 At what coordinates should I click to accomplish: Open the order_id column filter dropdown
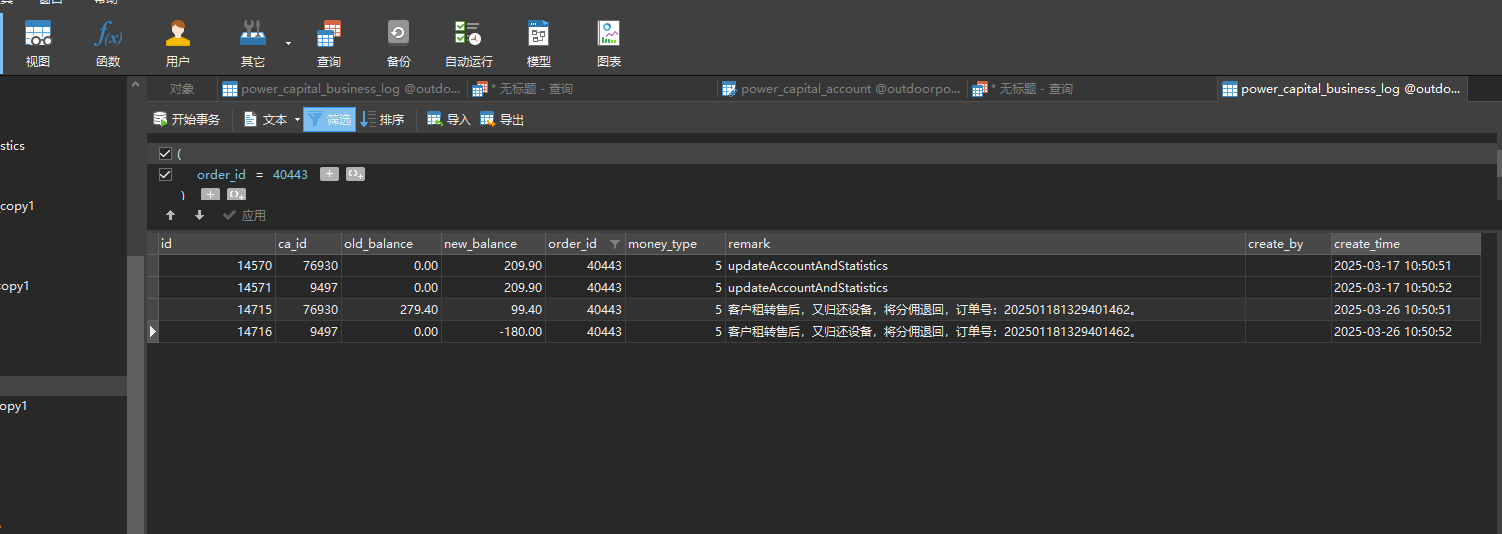point(614,244)
